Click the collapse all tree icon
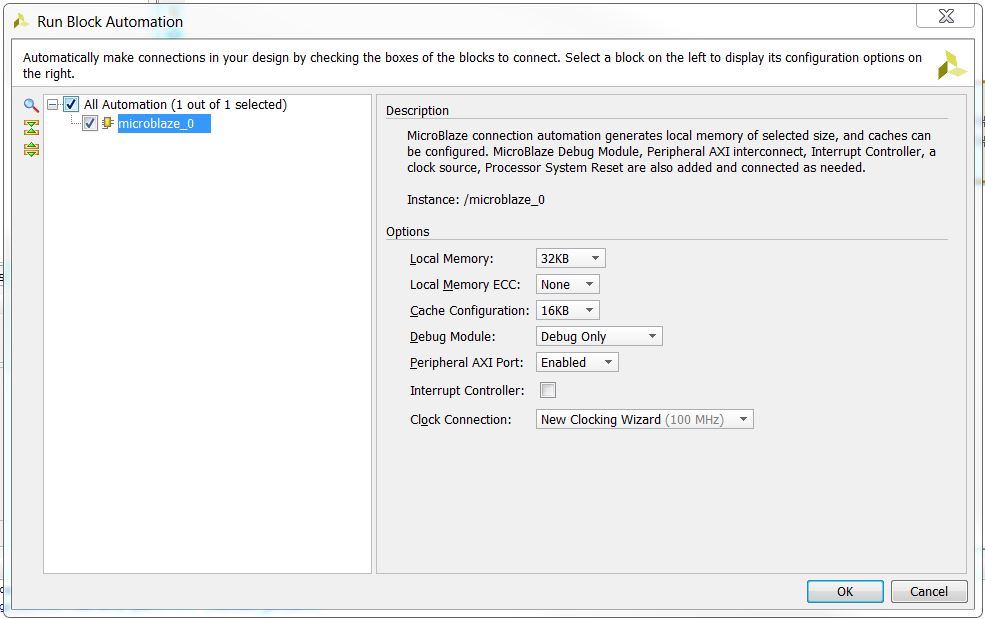 tap(31, 128)
